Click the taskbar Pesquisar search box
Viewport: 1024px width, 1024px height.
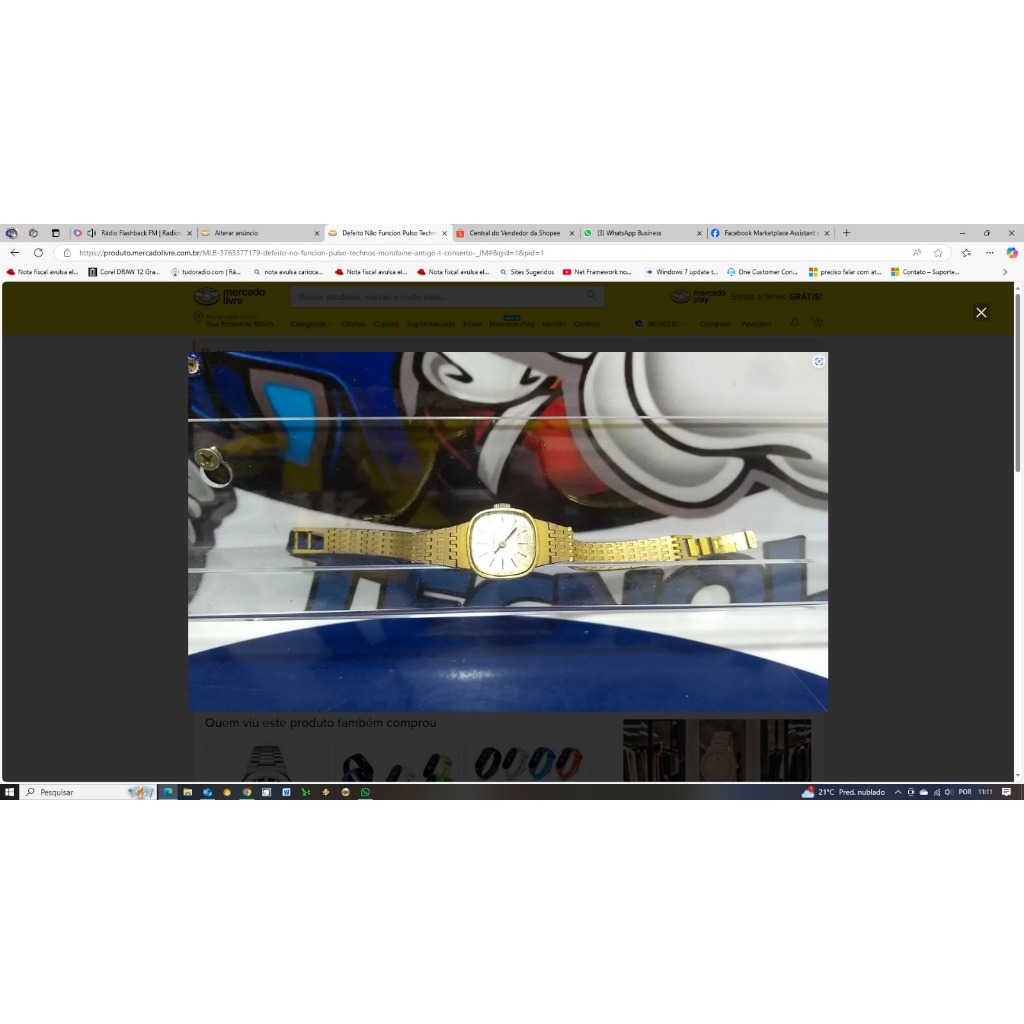tap(88, 792)
